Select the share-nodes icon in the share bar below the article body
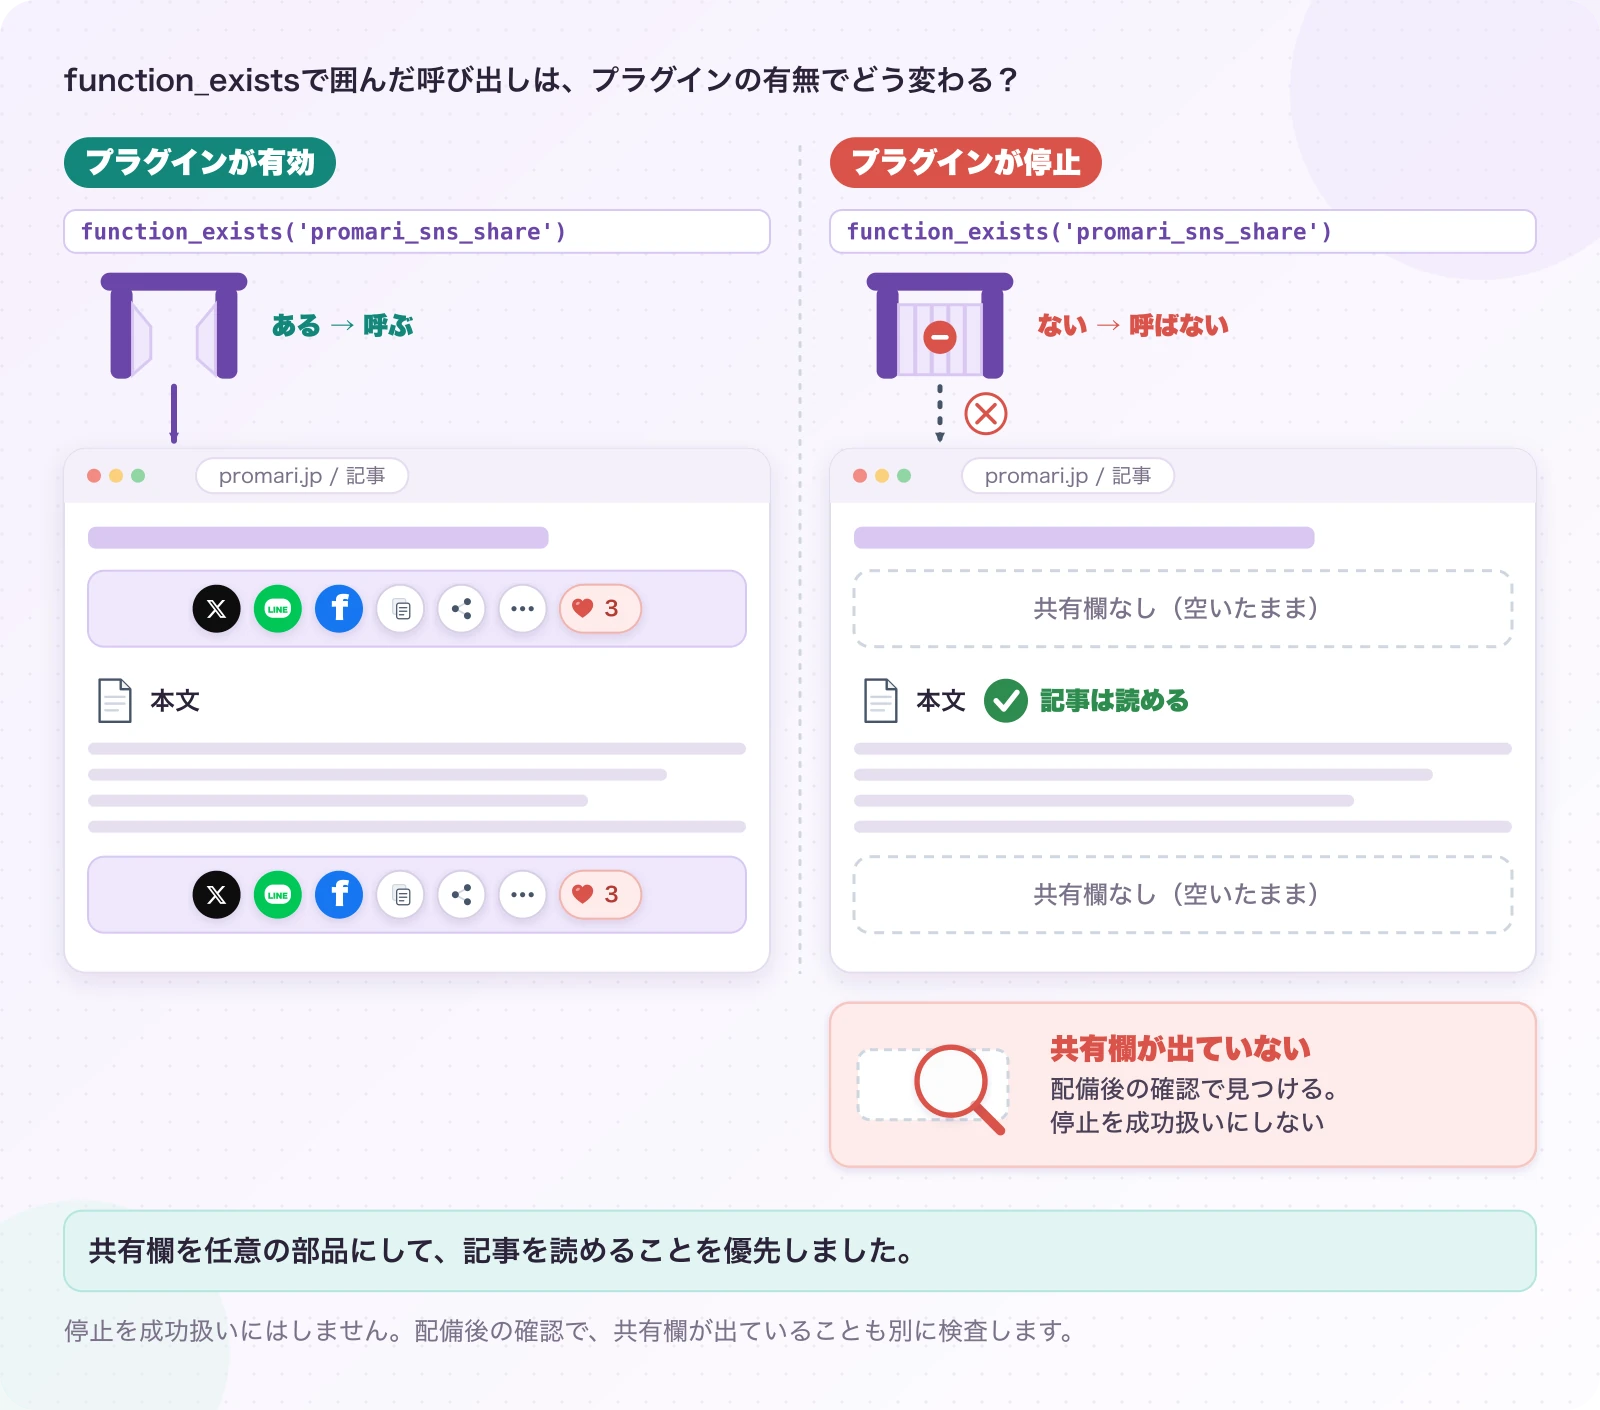This screenshot has height=1410, width=1600. (x=461, y=895)
